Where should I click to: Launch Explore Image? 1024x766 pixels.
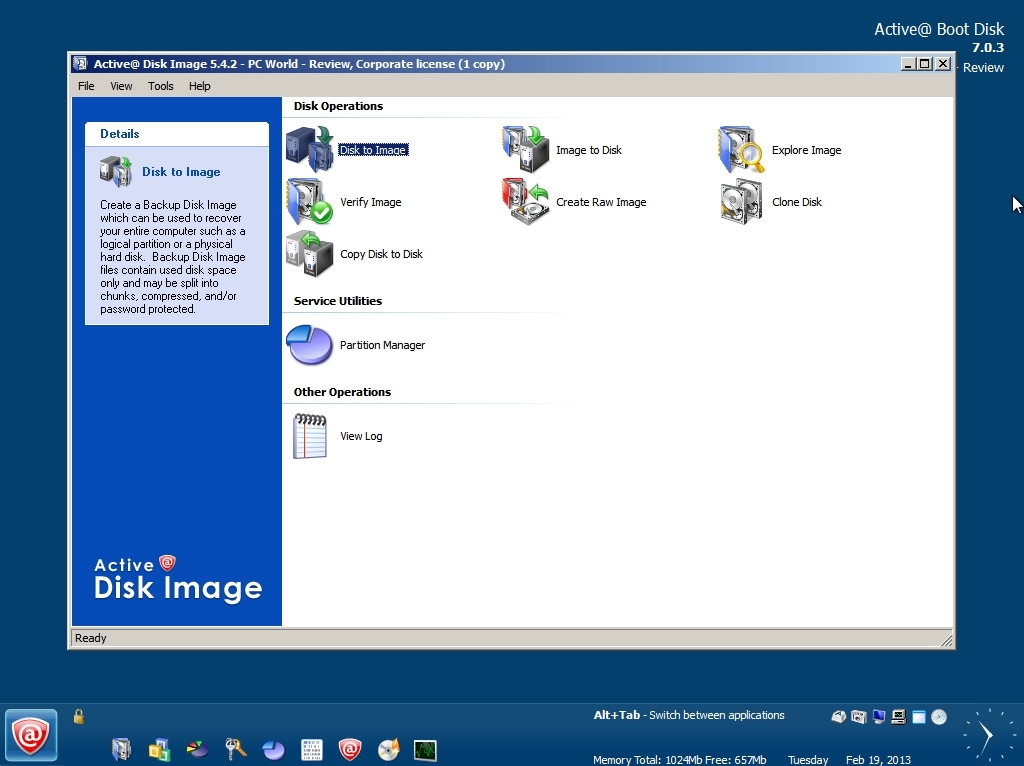pos(806,150)
